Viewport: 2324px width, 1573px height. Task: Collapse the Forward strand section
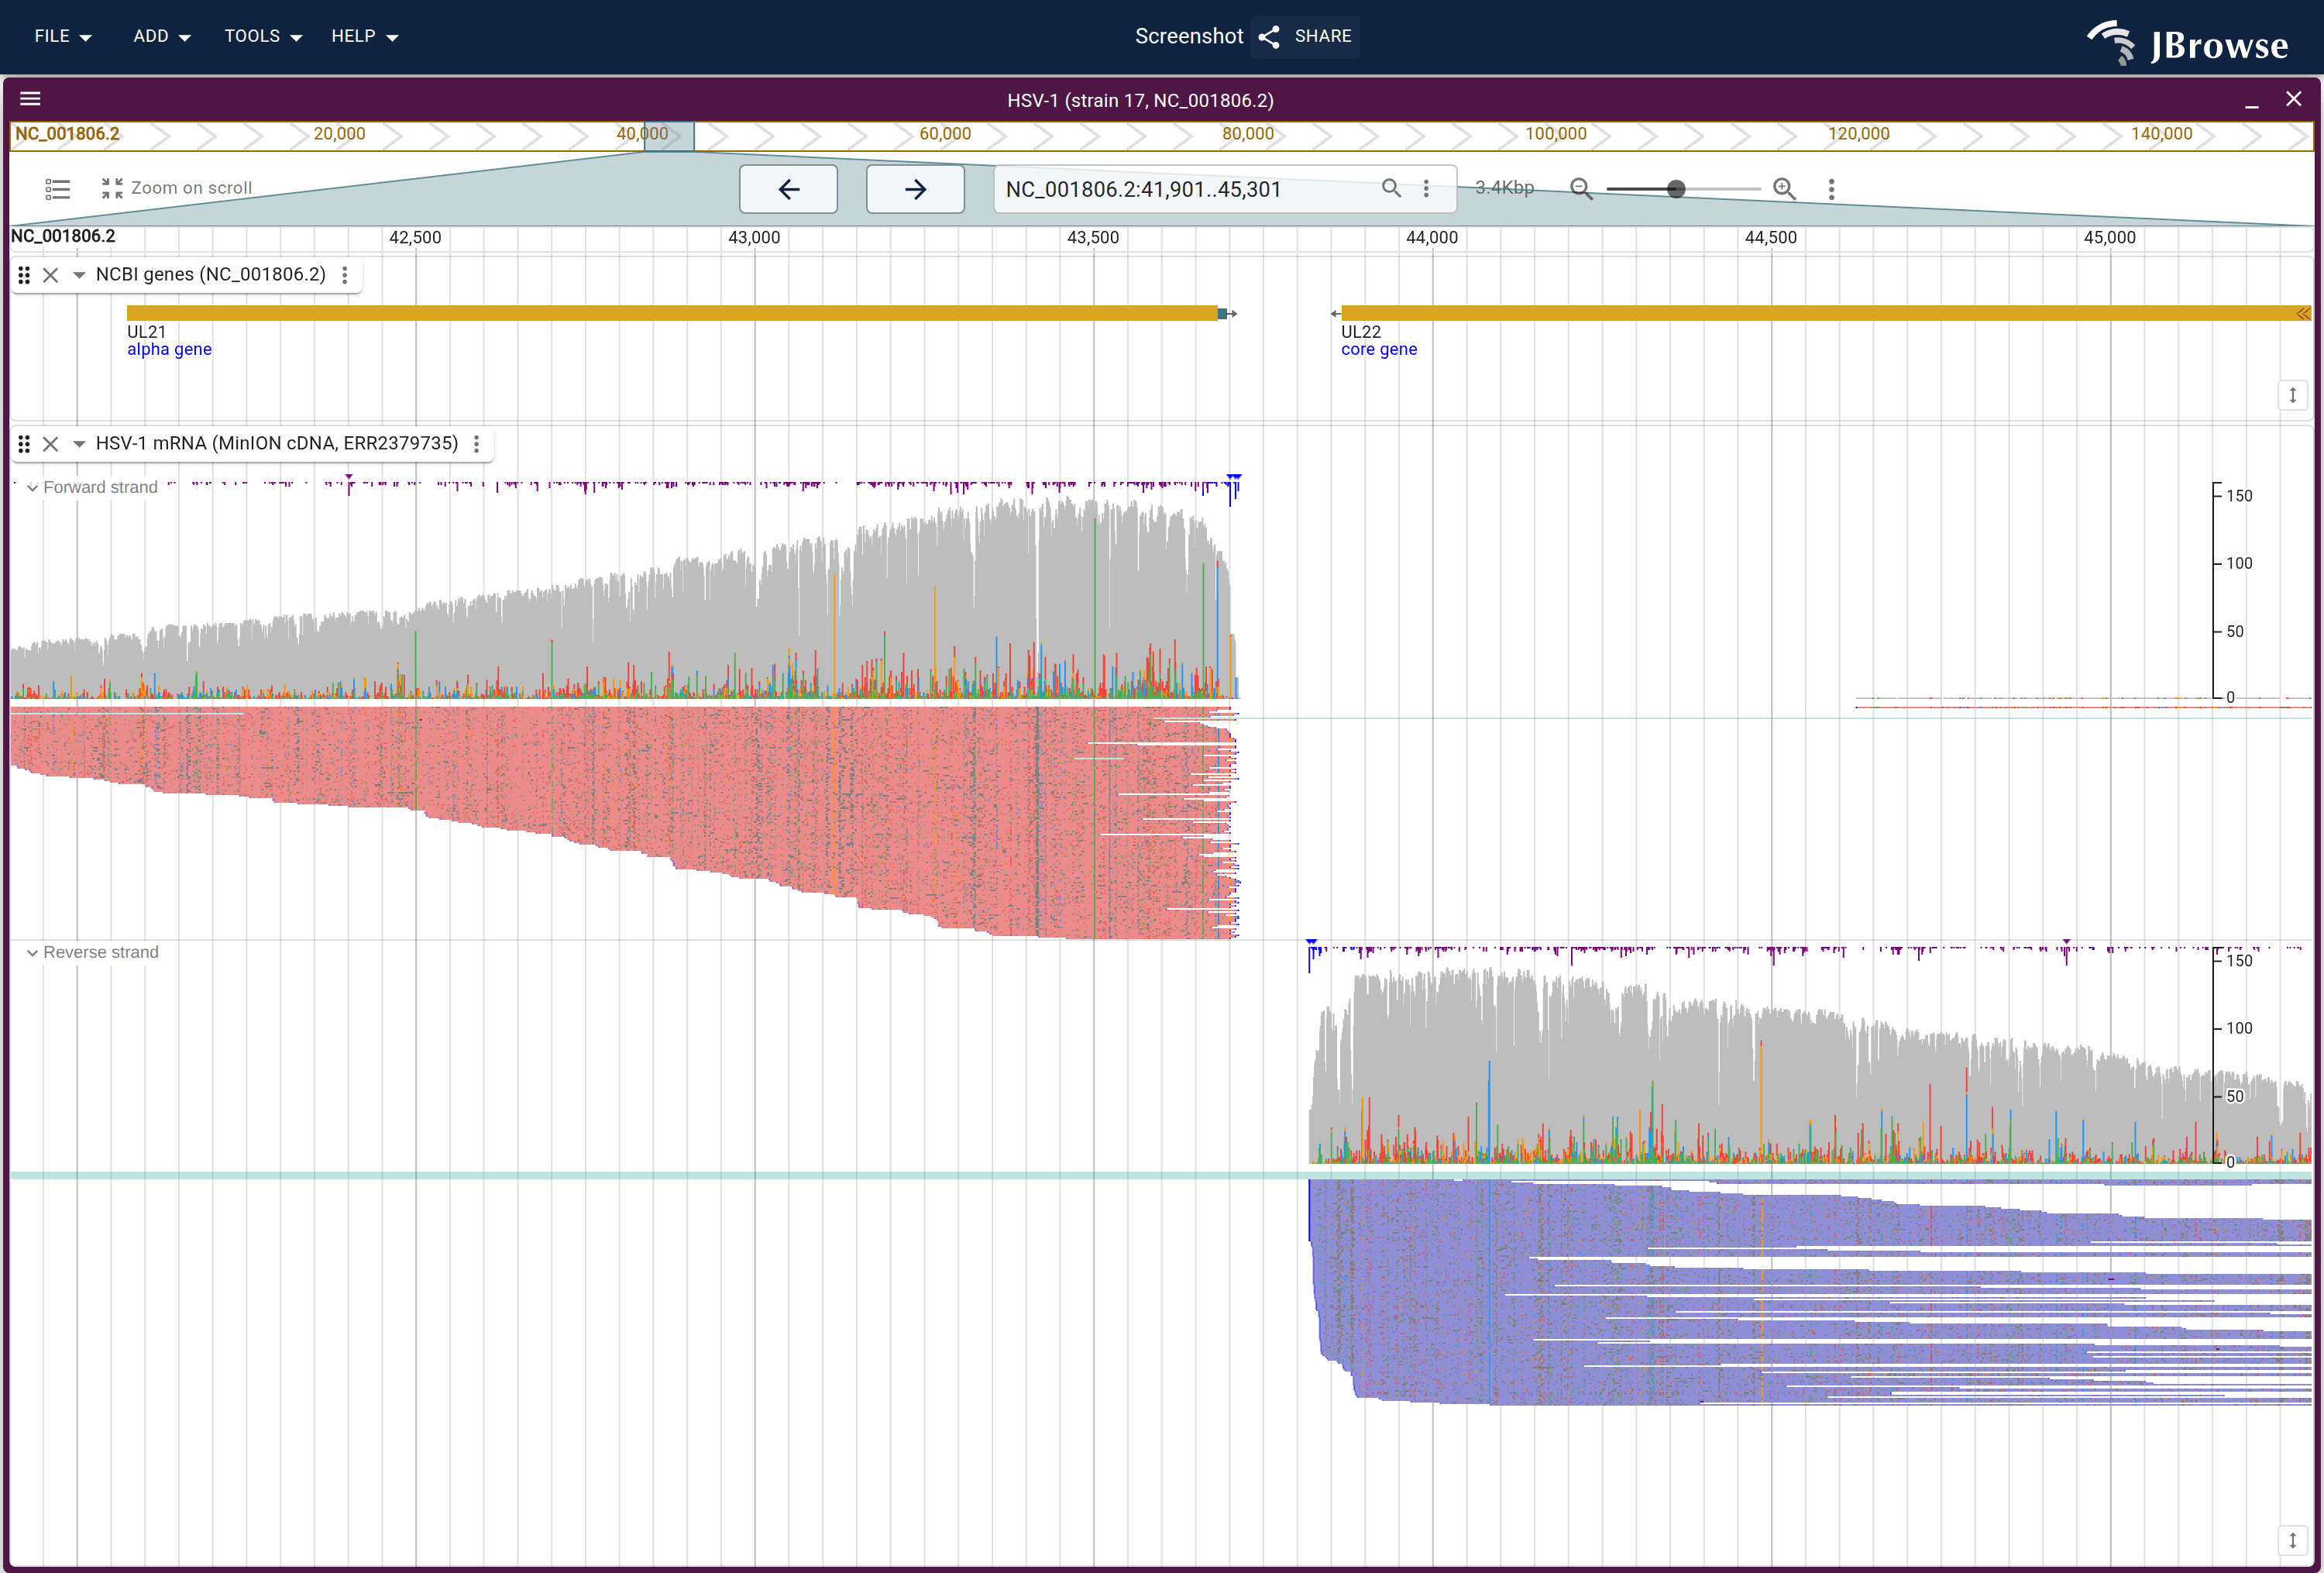[32, 488]
